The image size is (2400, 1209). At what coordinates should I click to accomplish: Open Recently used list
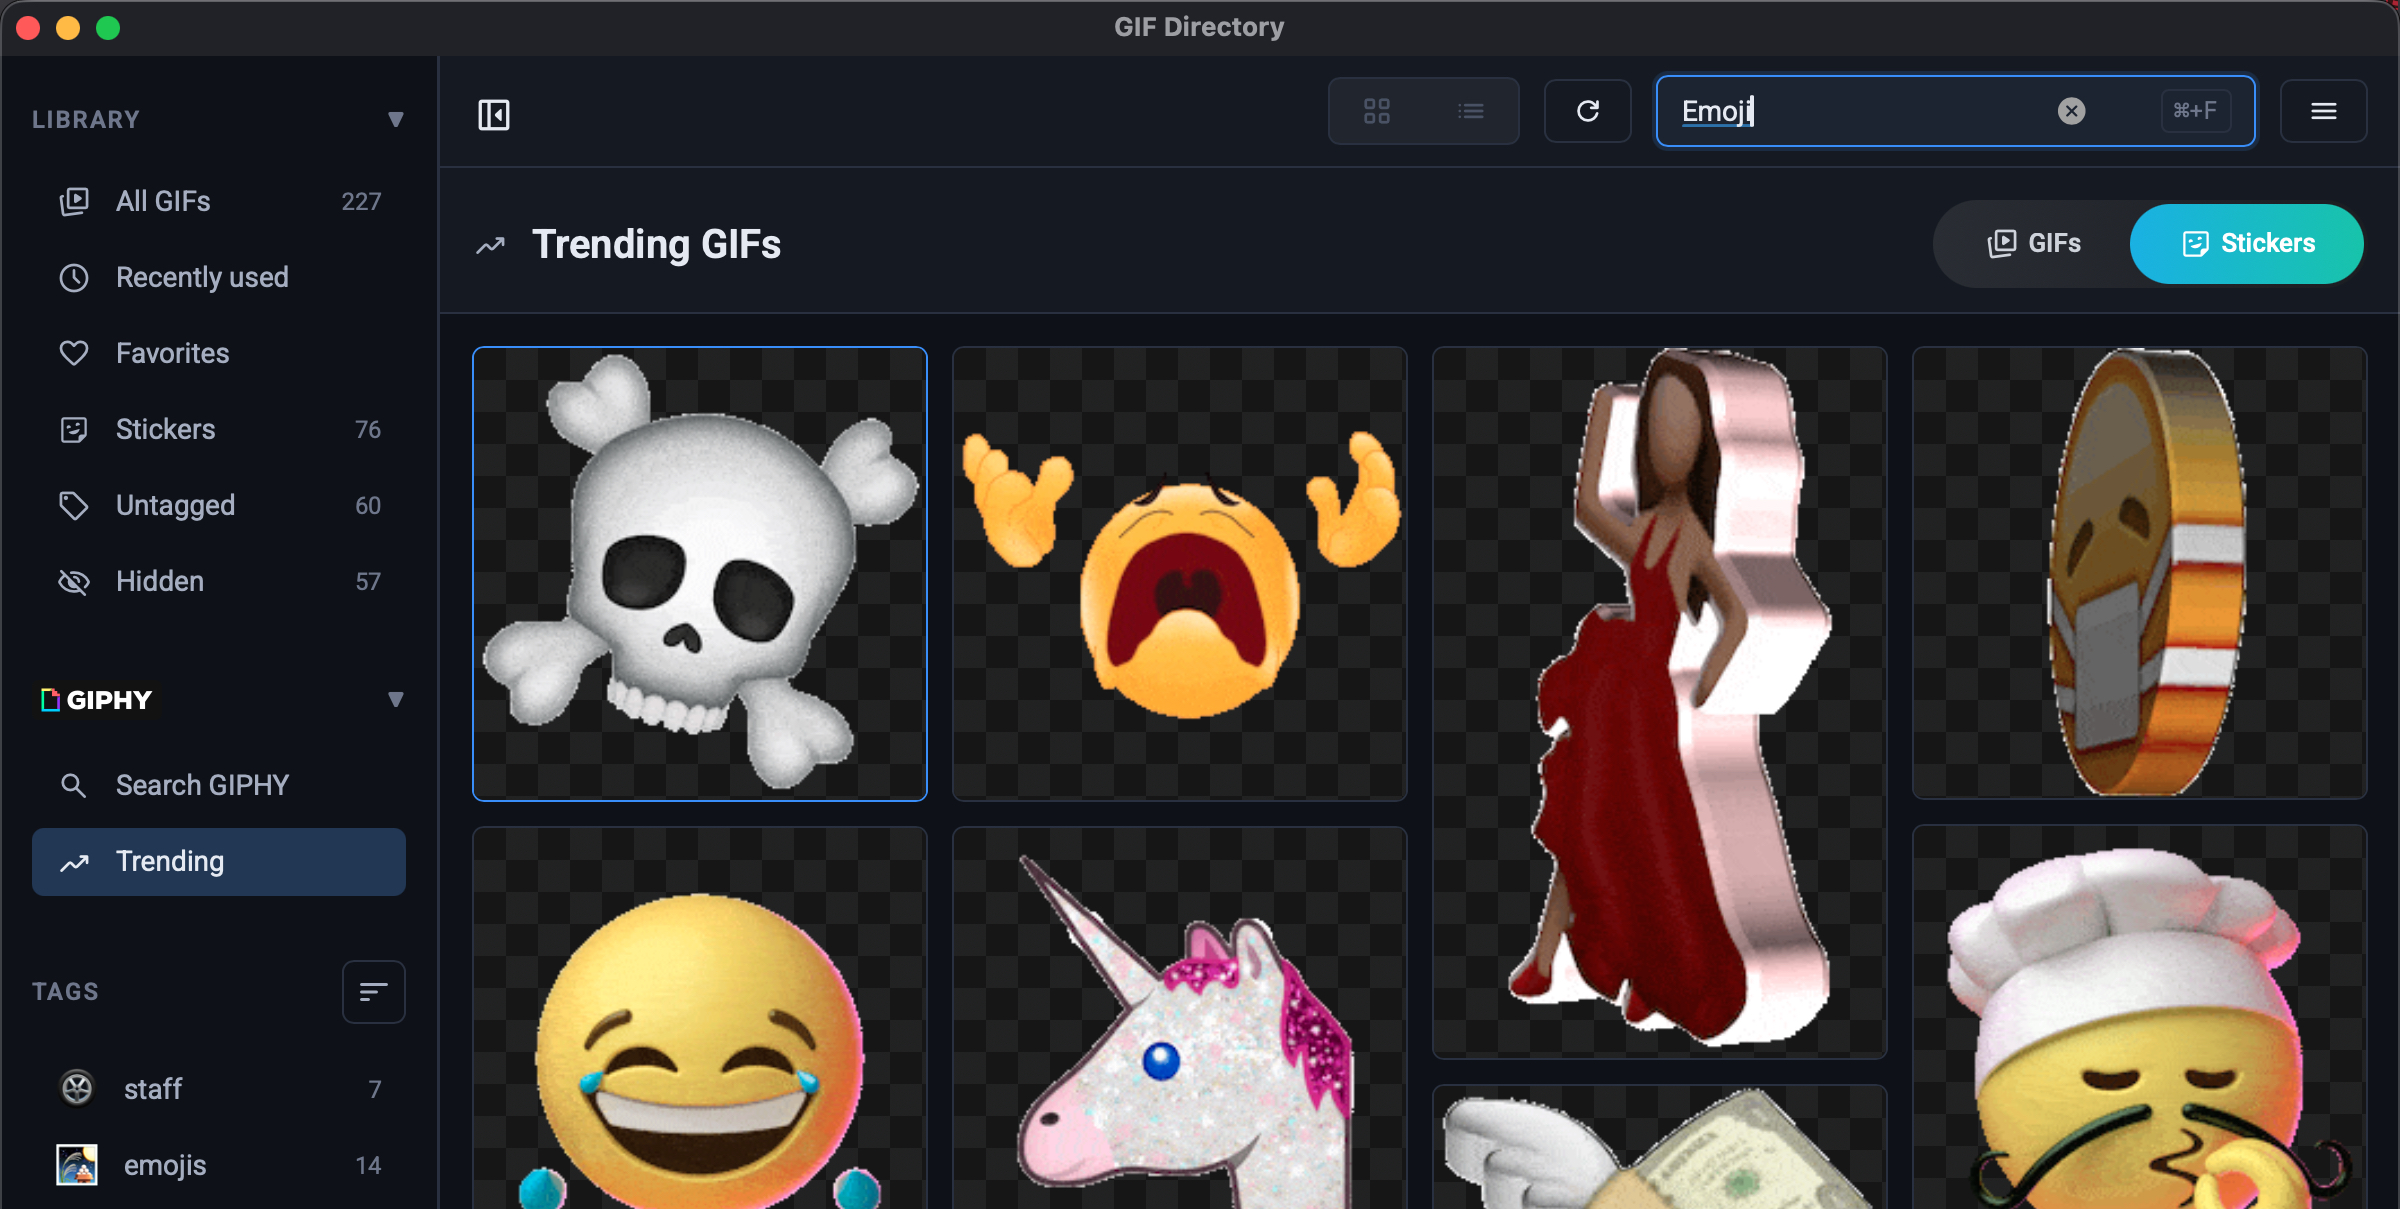pos(218,277)
